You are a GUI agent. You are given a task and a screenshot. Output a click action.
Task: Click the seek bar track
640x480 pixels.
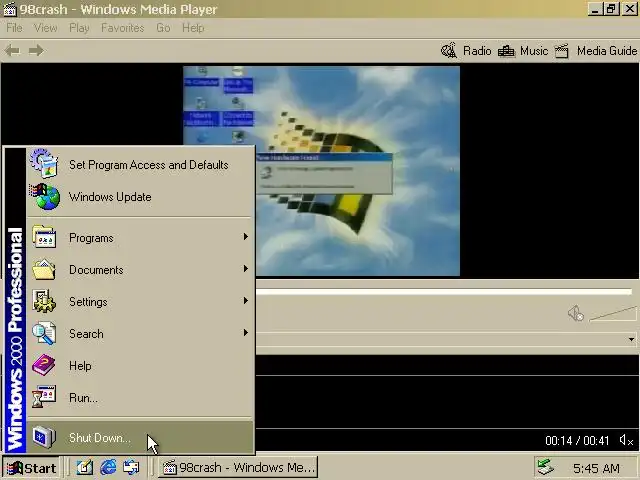pos(444,291)
